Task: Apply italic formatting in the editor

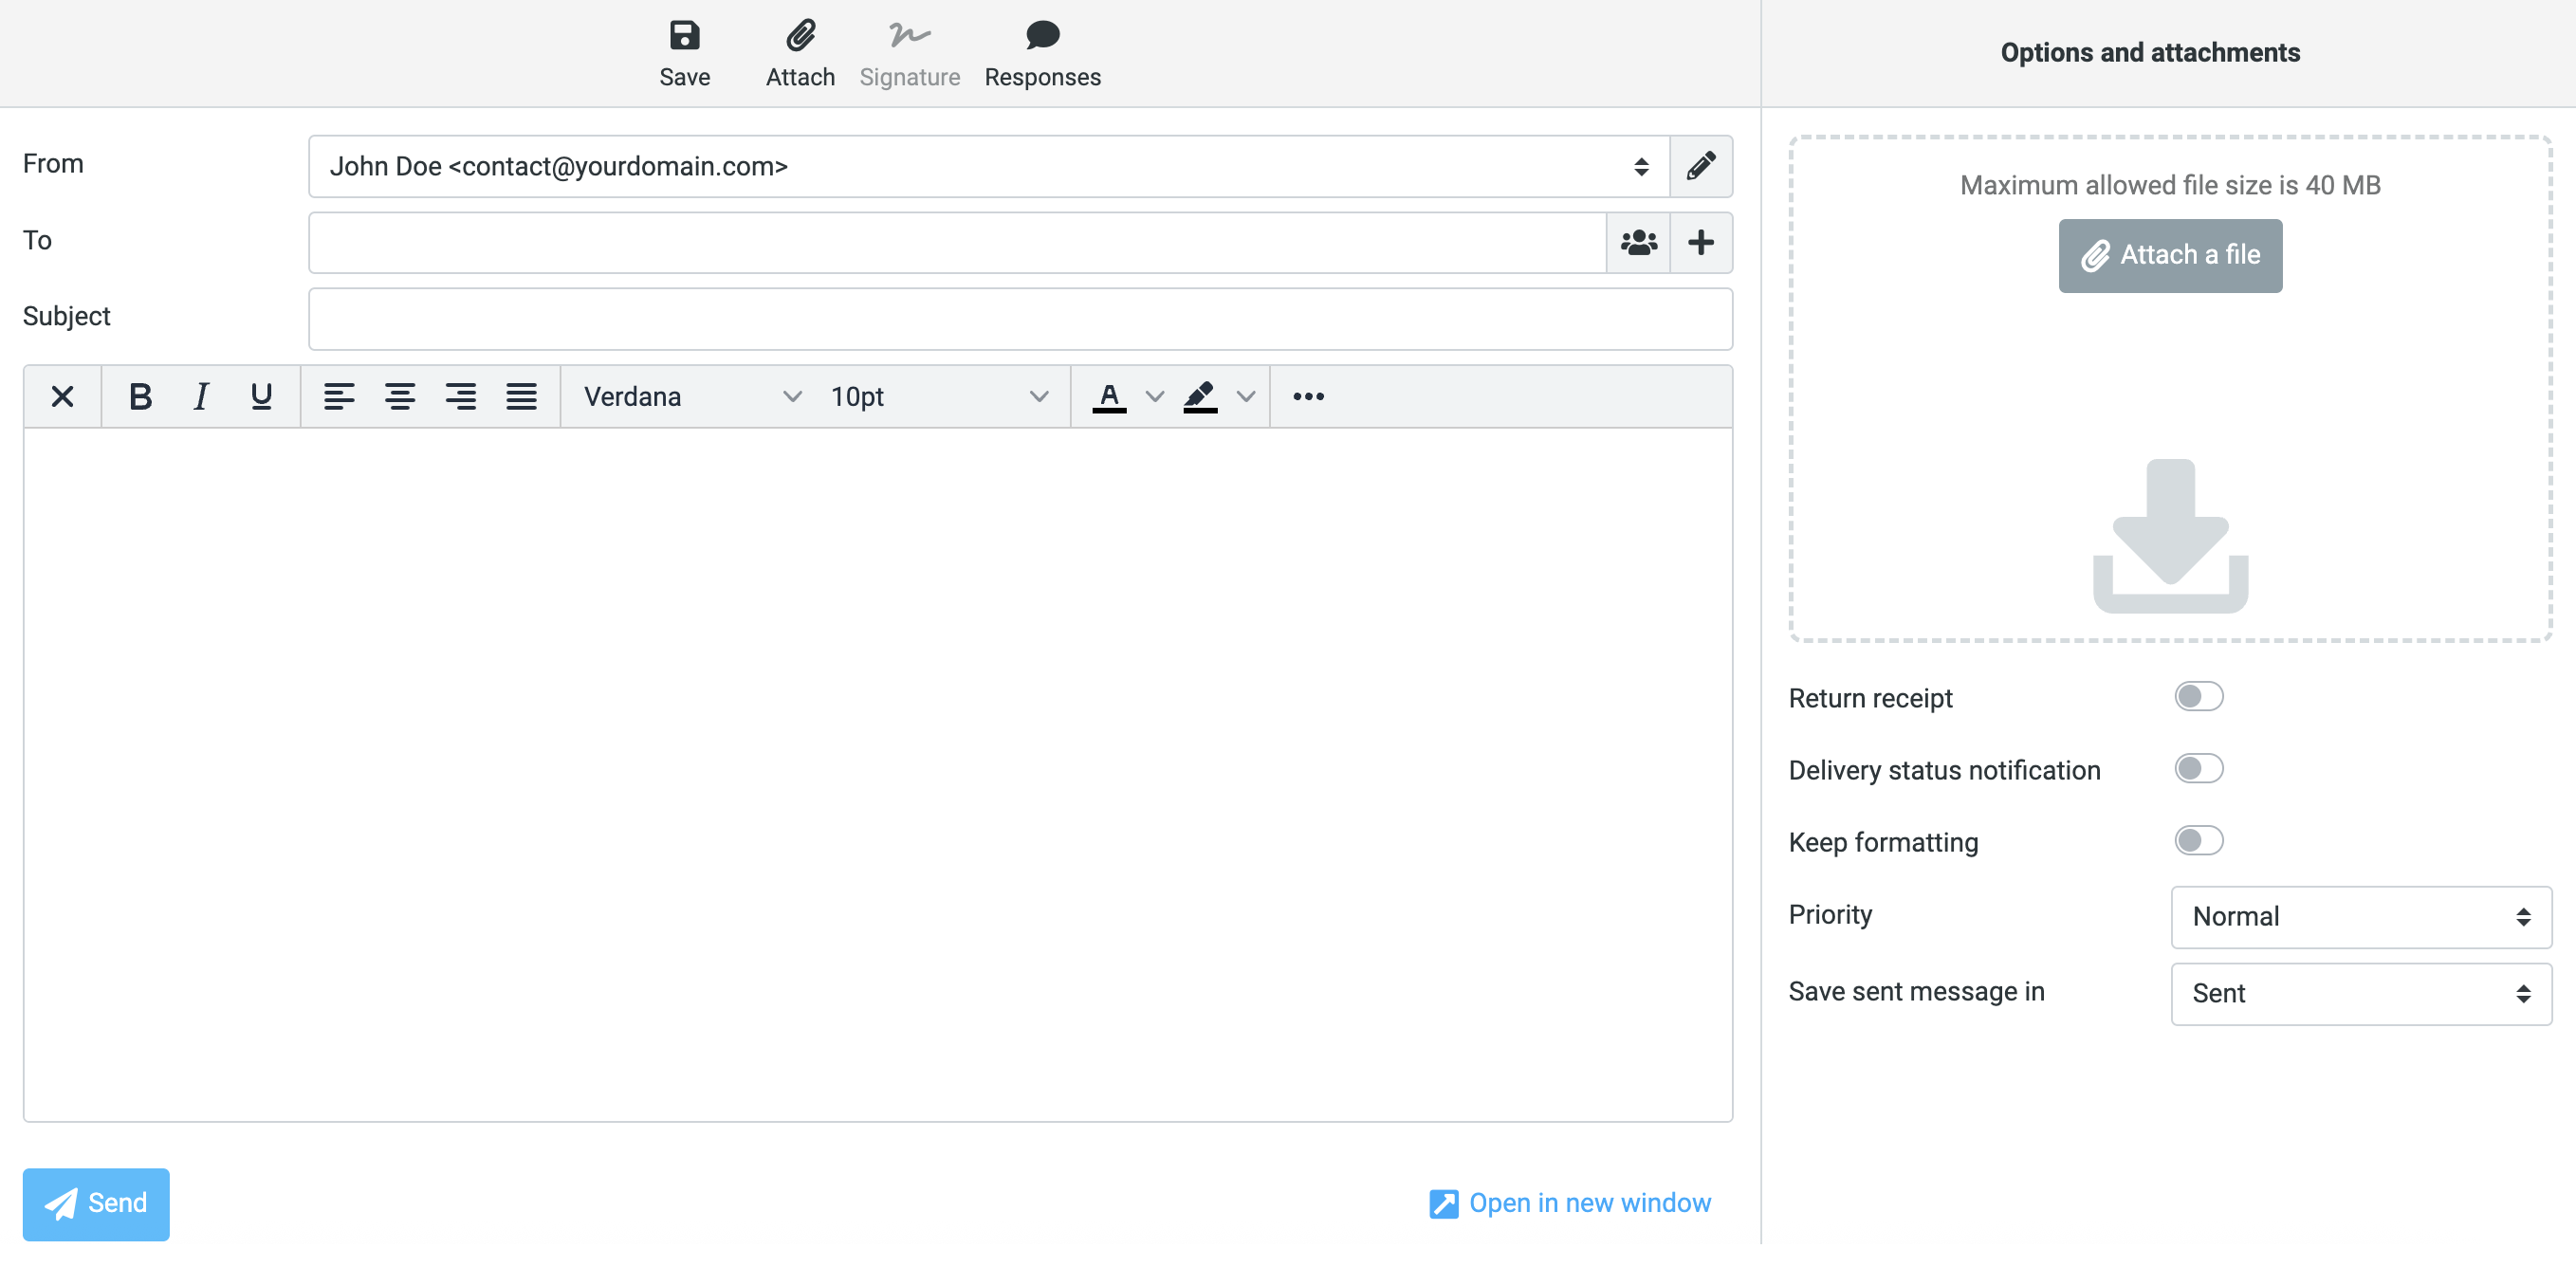Action: click(201, 397)
